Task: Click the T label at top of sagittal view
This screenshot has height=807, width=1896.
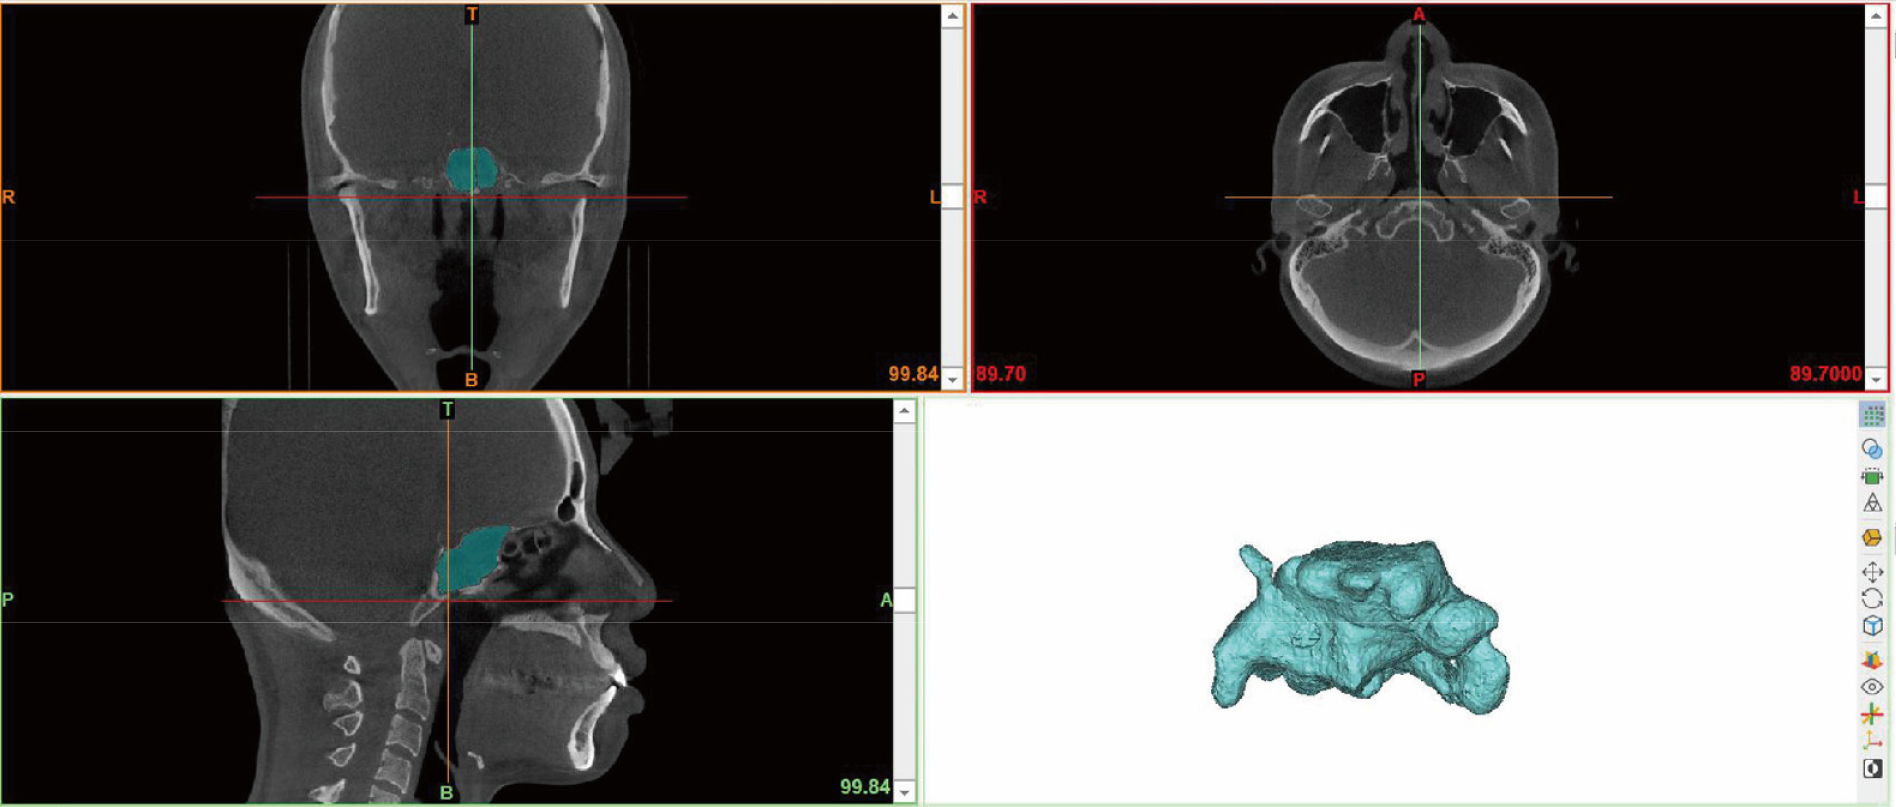Action: click(447, 409)
